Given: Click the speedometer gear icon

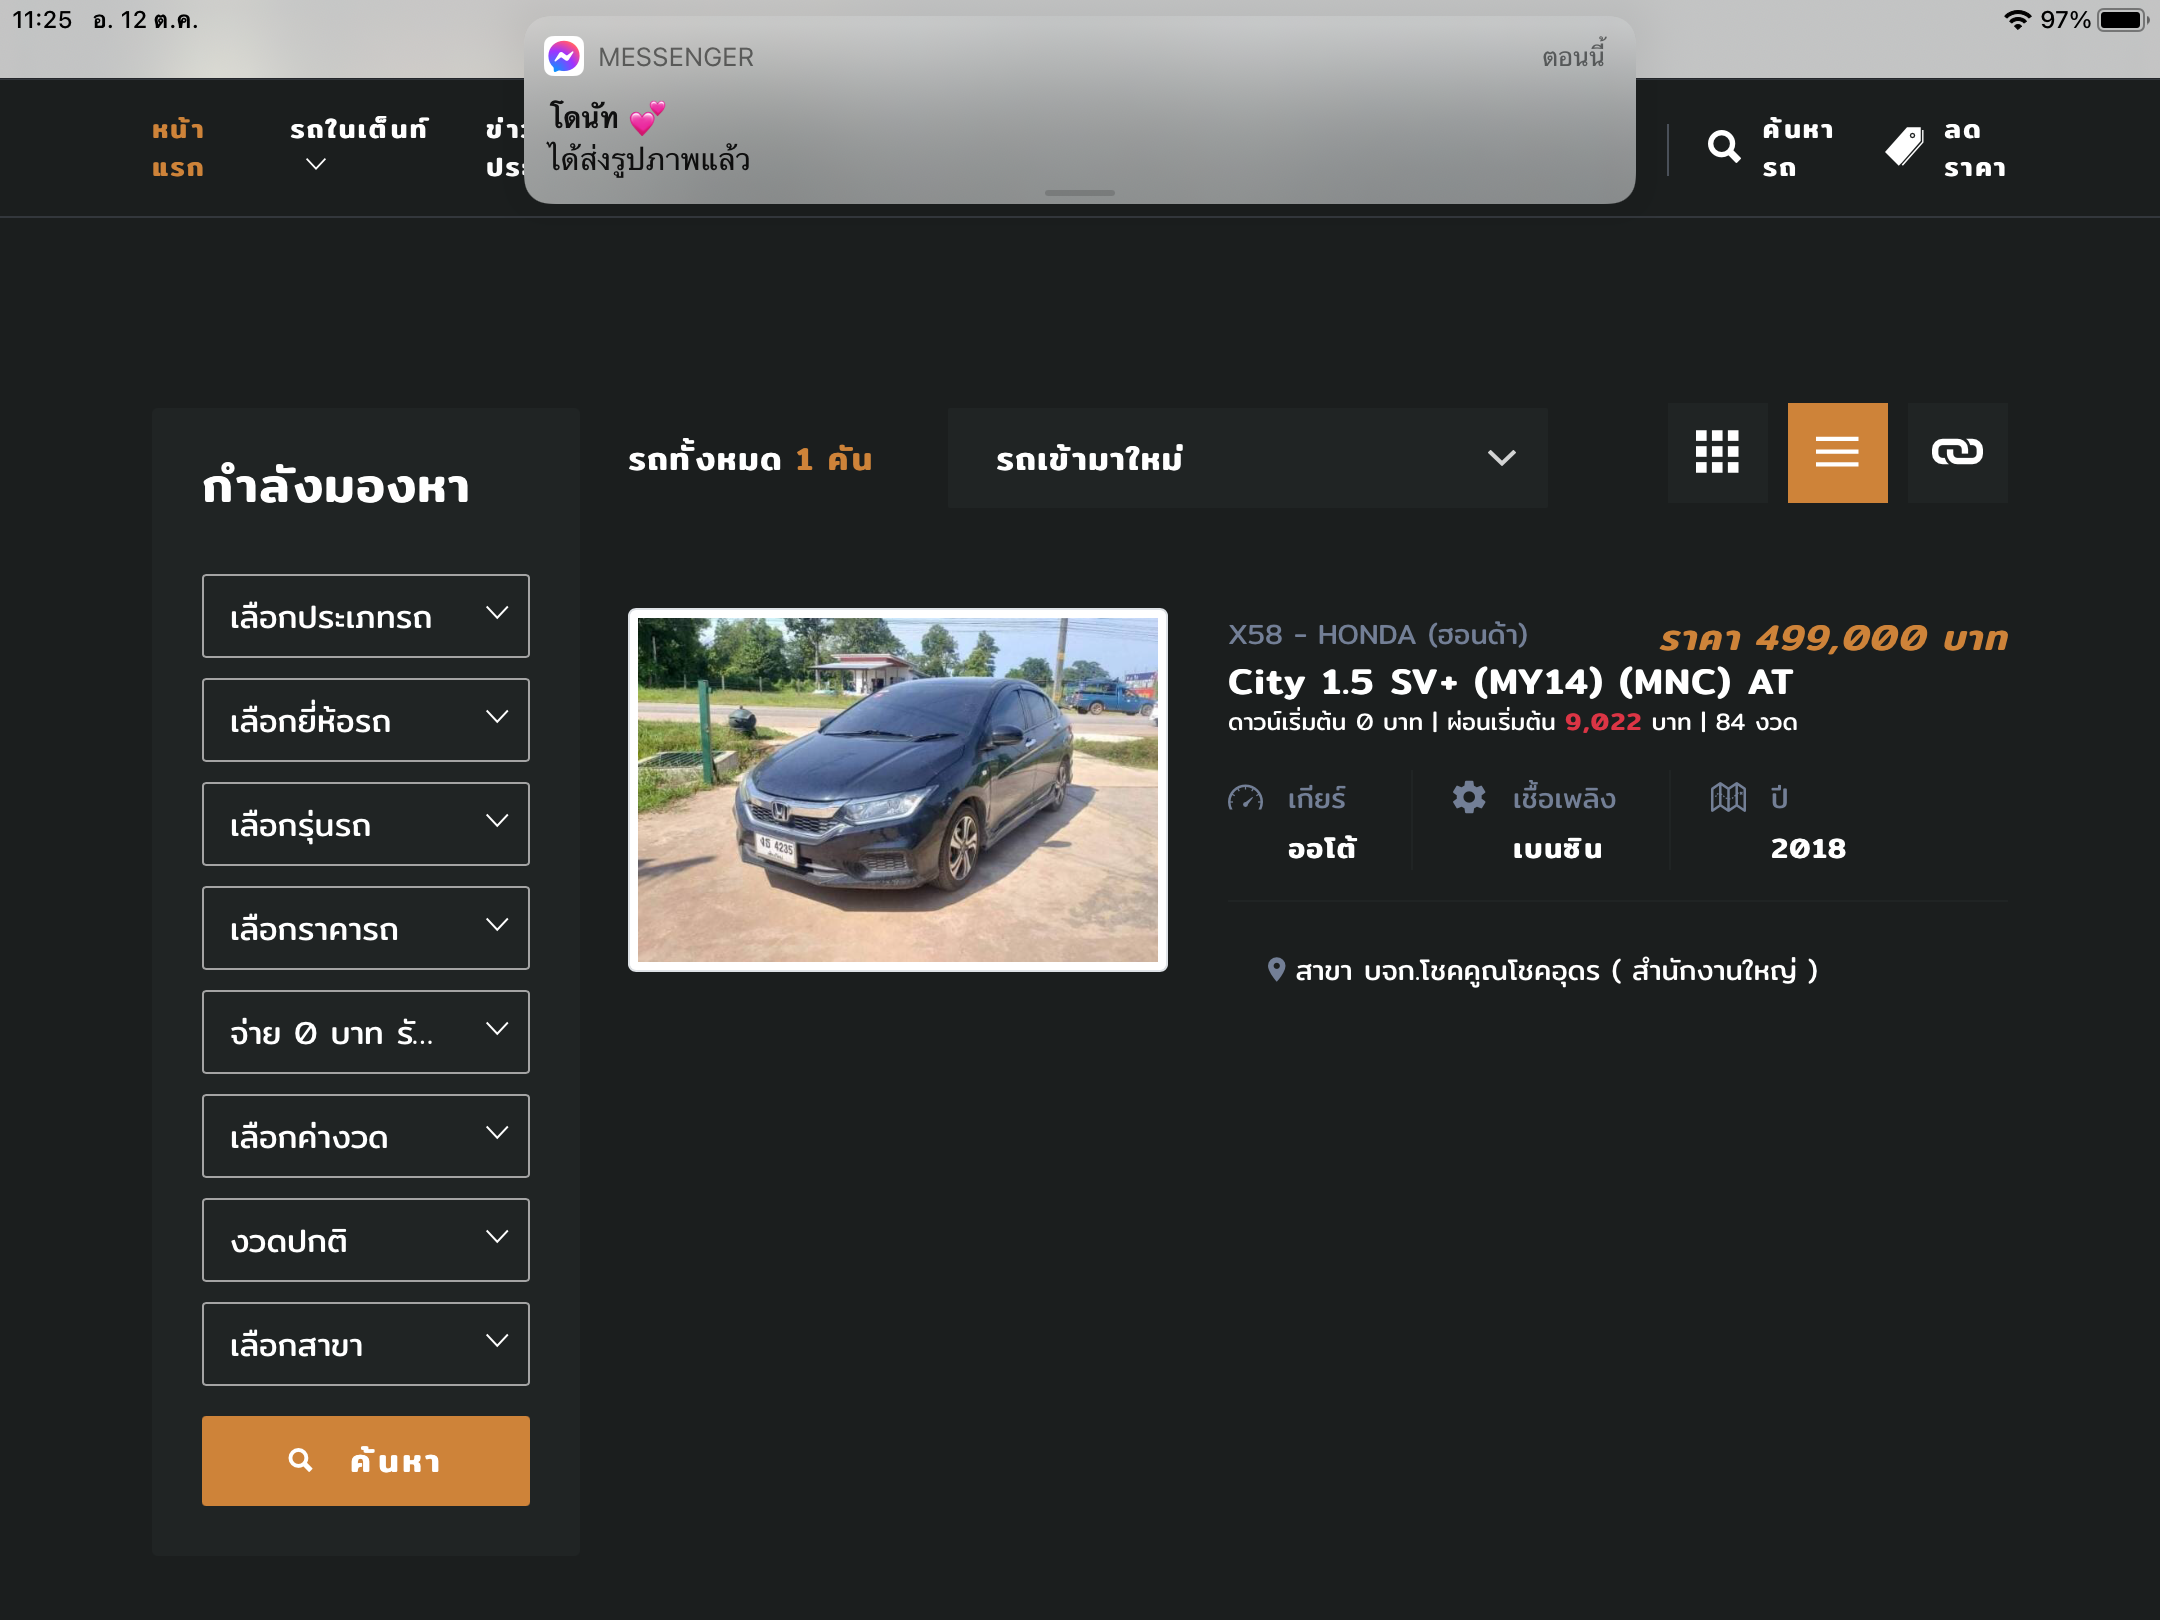Looking at the screenshot, I should 1246,798.
